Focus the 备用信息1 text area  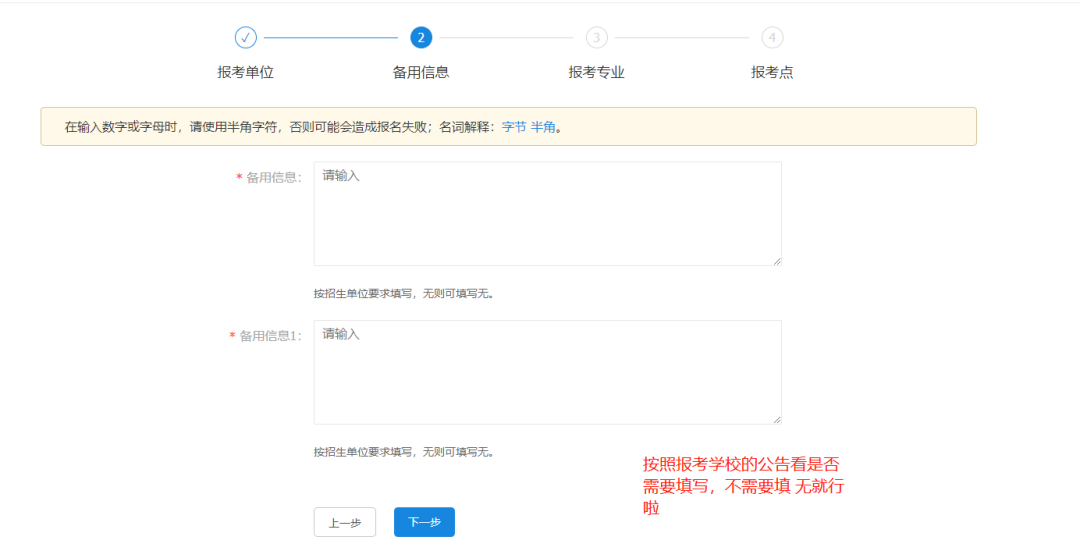point(547,372)
